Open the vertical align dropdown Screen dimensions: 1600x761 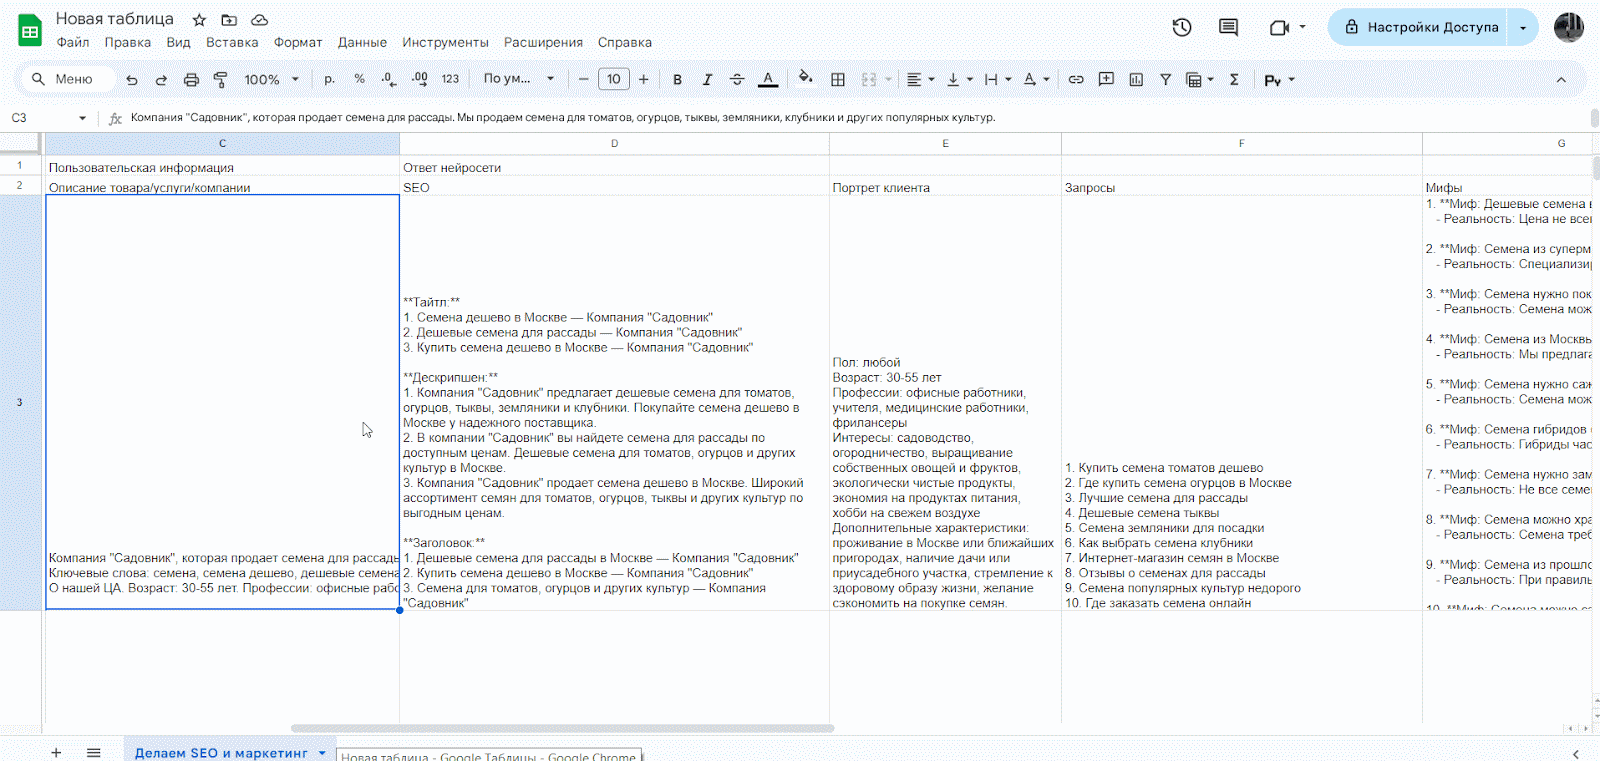[959, 79]
